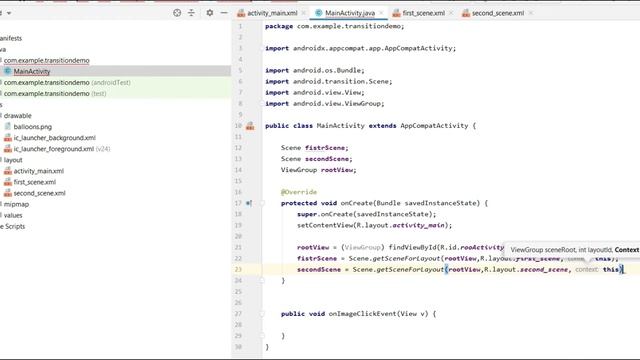Click the override gutter icon on line 17
Screen dimensions: 640x360
(x=249, y=203)
